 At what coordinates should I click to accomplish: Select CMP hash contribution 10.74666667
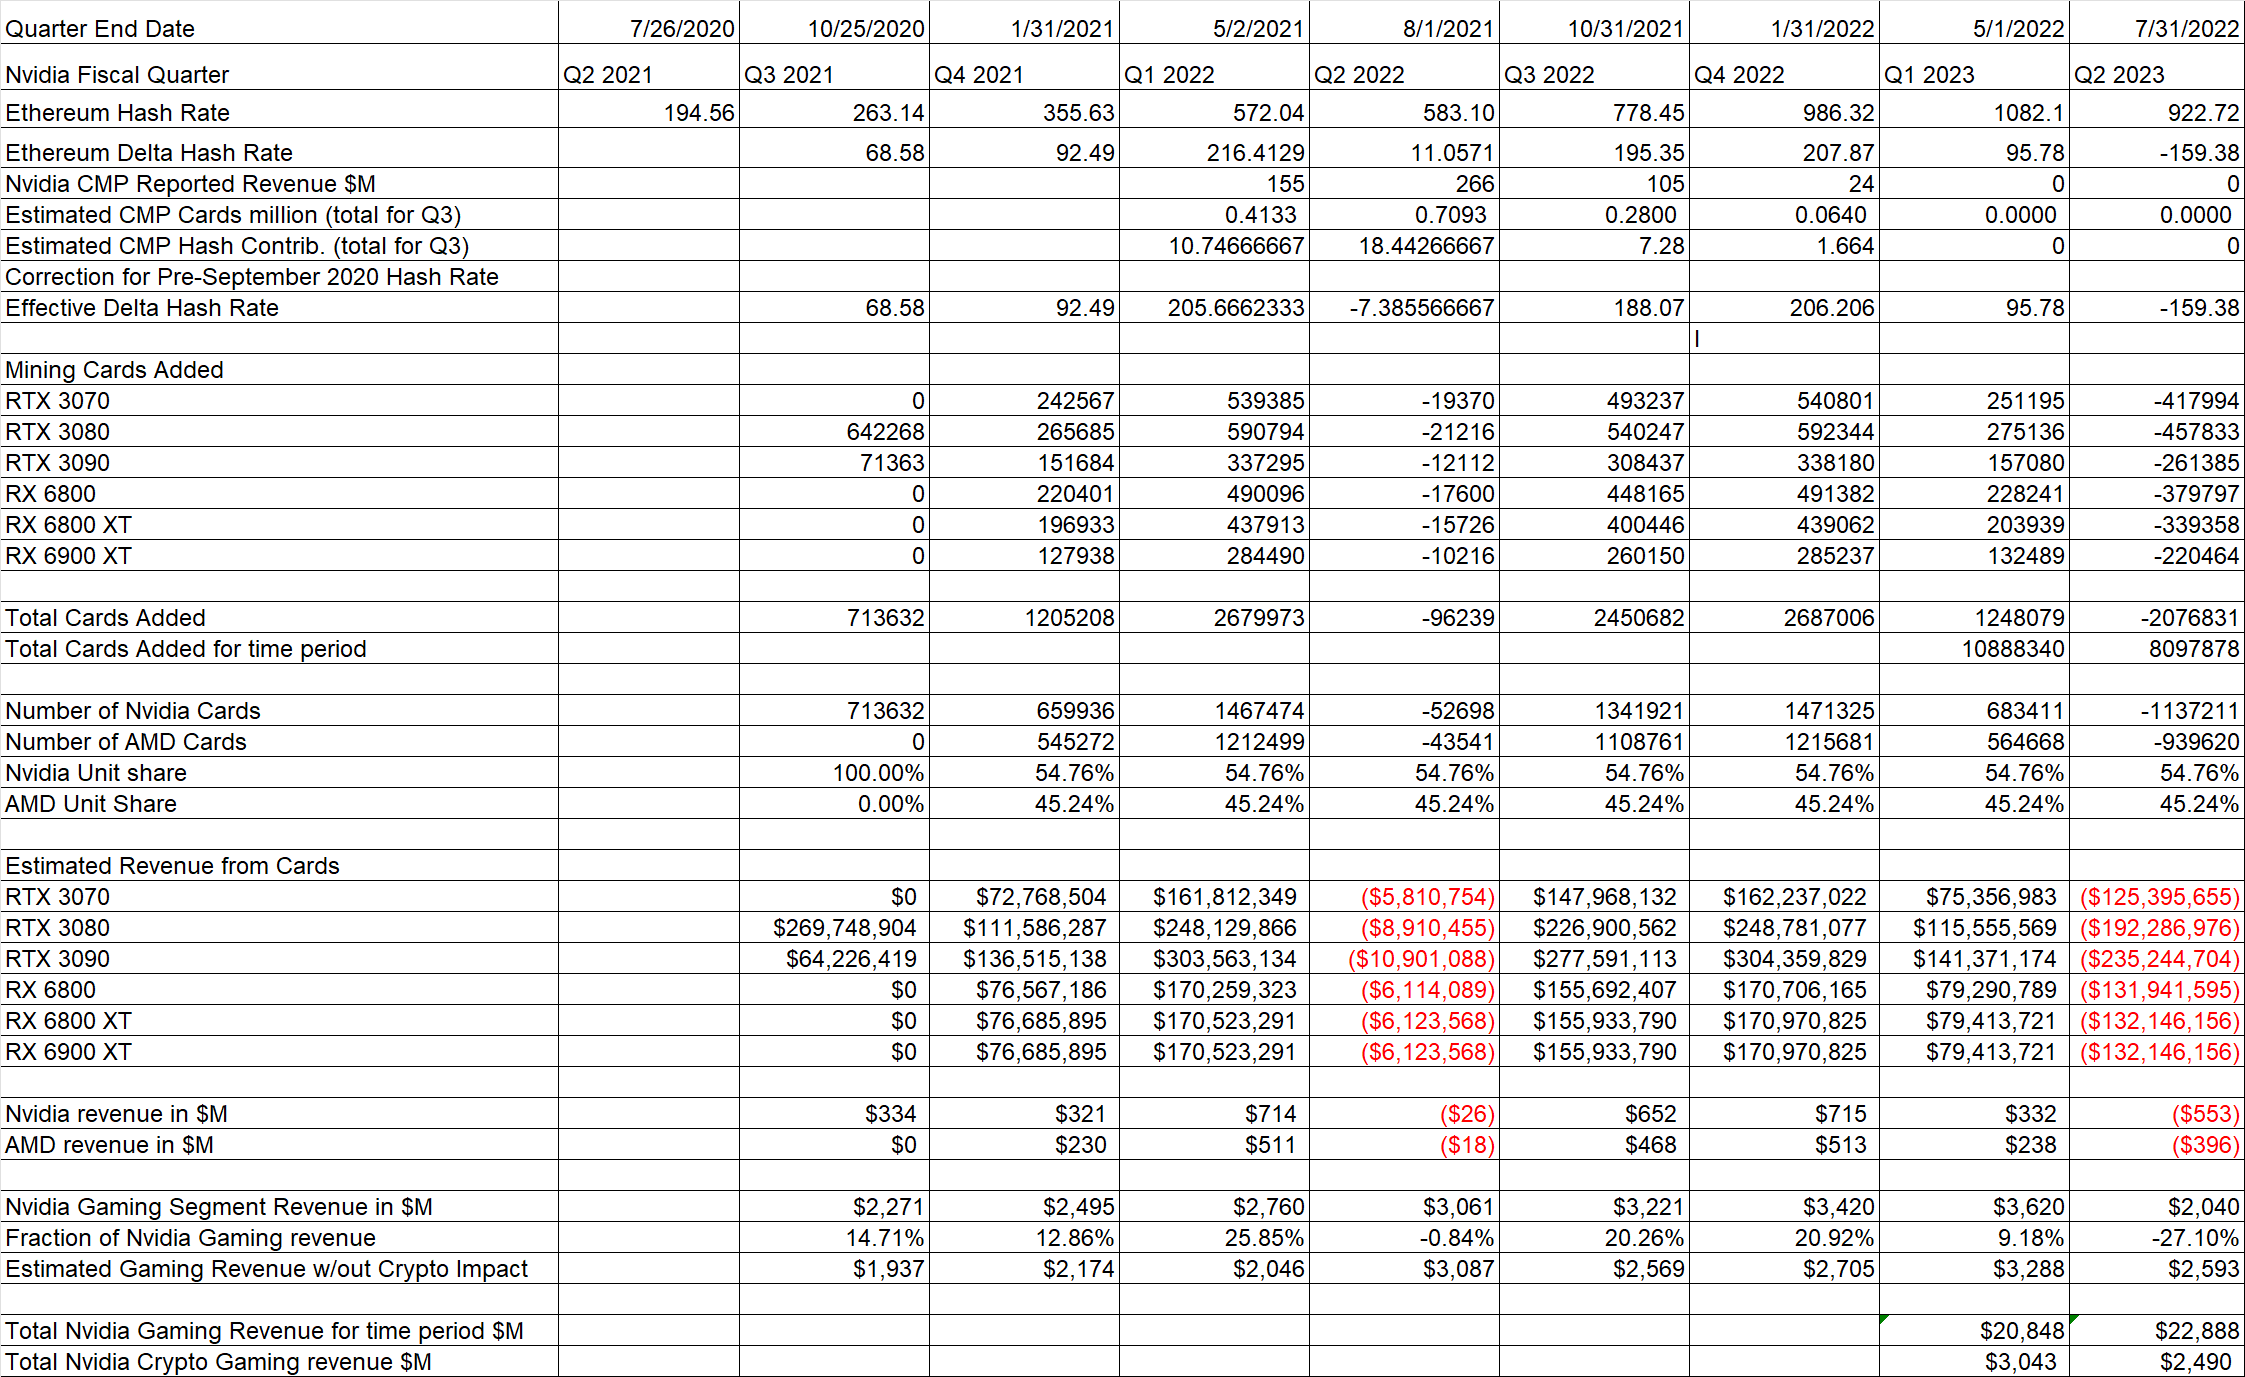pos(1214,245)
